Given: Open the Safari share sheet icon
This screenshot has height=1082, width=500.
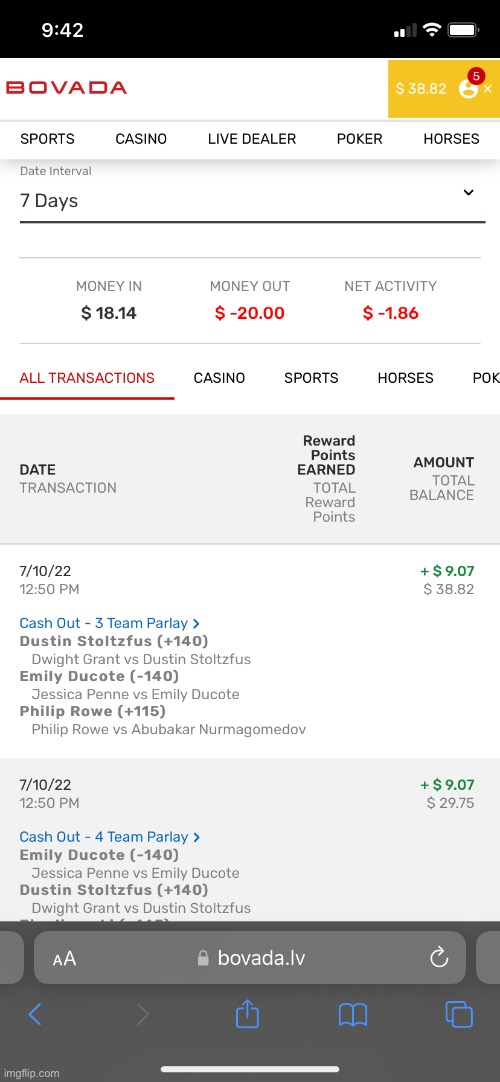Looking at the screenshot, I should tap(247, 1014).
